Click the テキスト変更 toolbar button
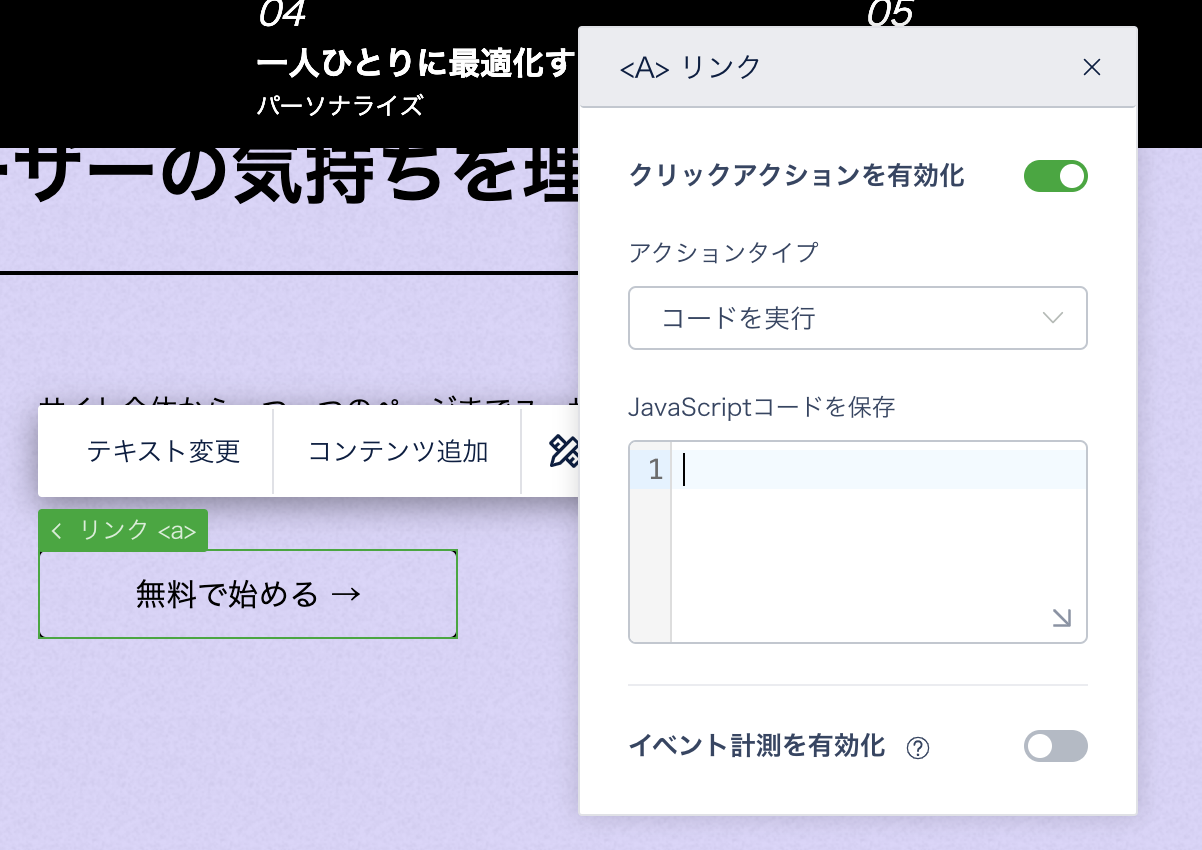1202x850 pixels. [x=164, y=451]
